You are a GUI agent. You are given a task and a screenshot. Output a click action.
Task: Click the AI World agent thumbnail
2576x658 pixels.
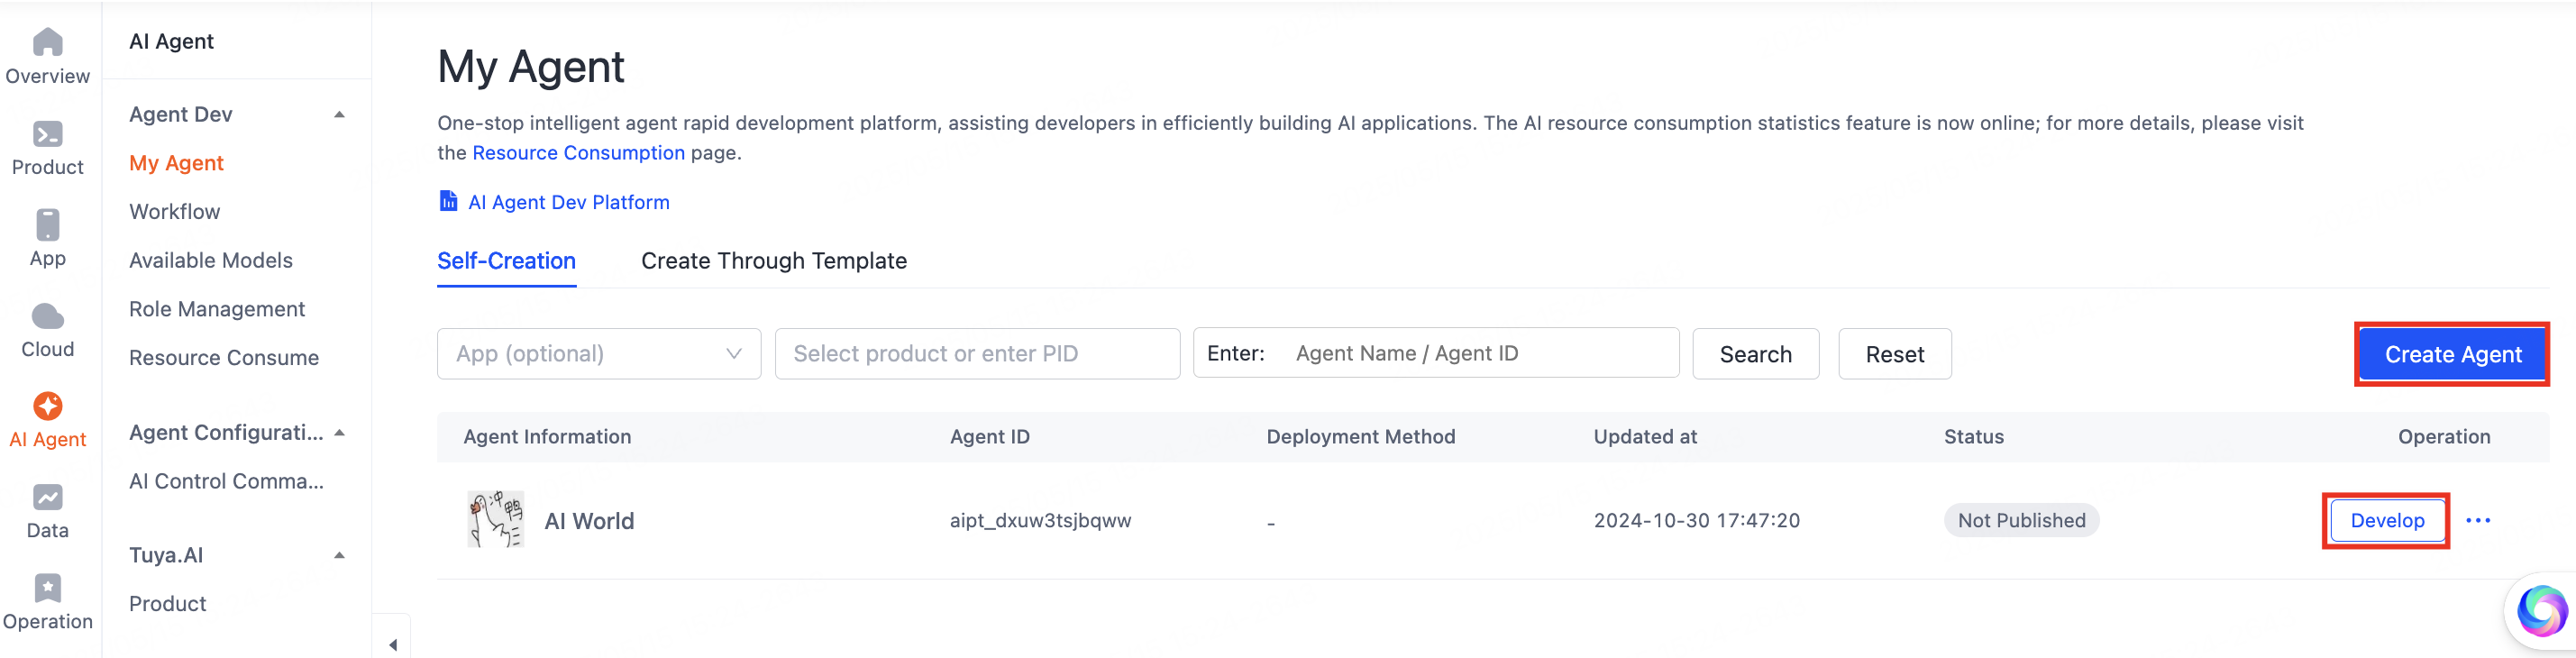point(495,519)
